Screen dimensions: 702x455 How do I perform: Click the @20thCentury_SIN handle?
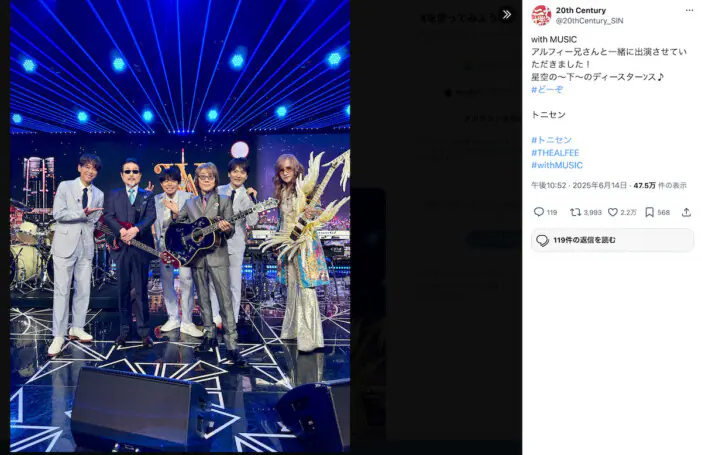(589, 21)
